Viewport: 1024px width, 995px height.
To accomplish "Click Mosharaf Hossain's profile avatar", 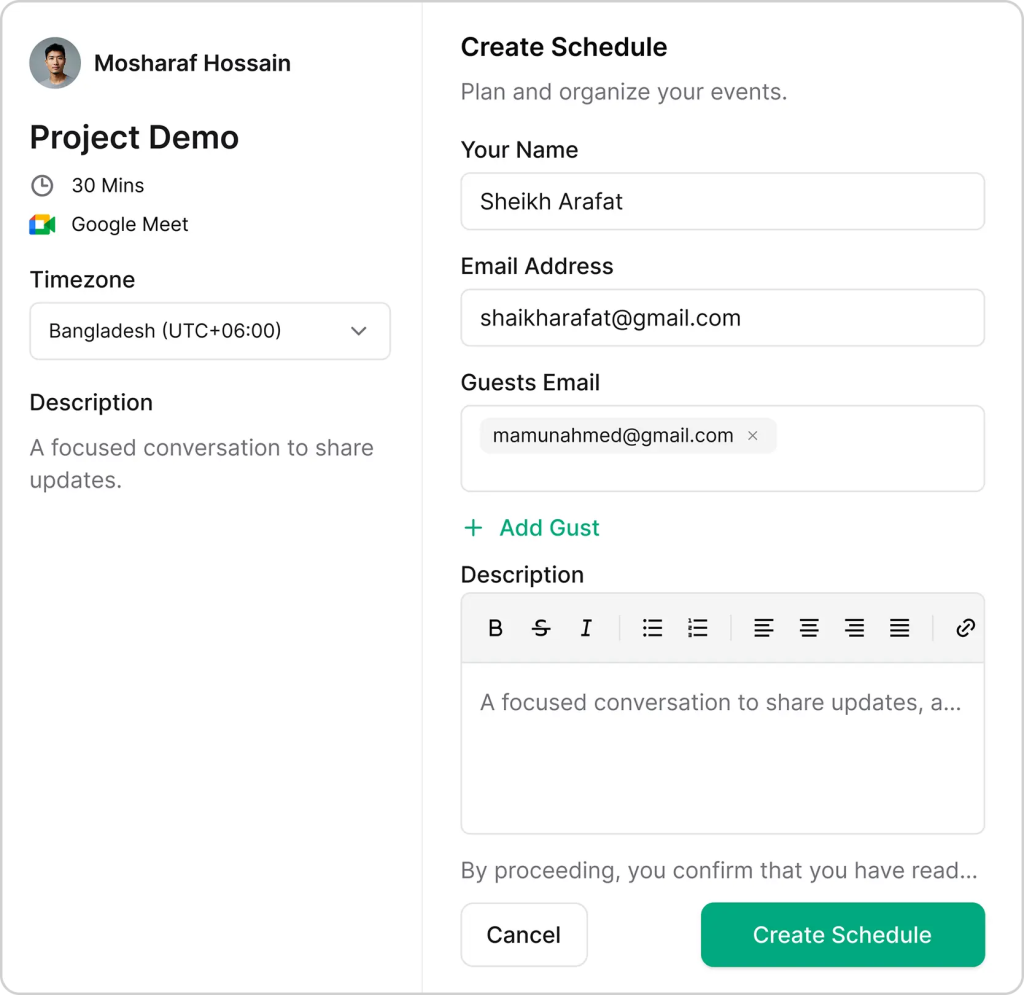I will coord(55,63).
